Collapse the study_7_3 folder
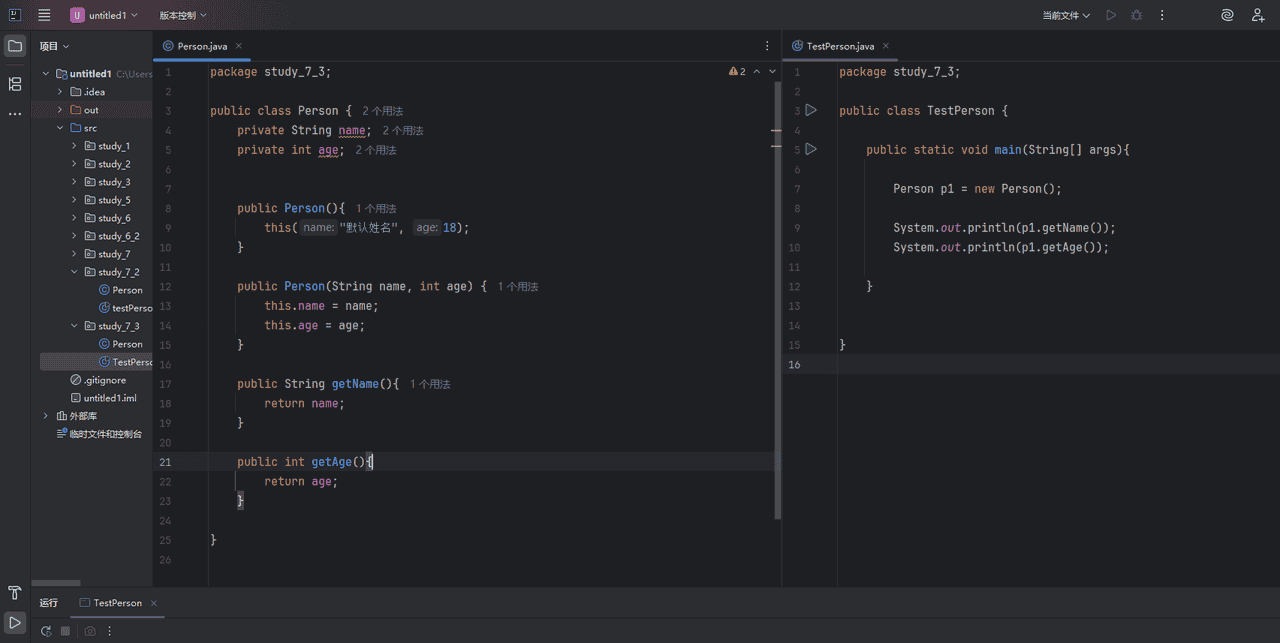This screenshot has width=1280, height=643. pos(73,325)
